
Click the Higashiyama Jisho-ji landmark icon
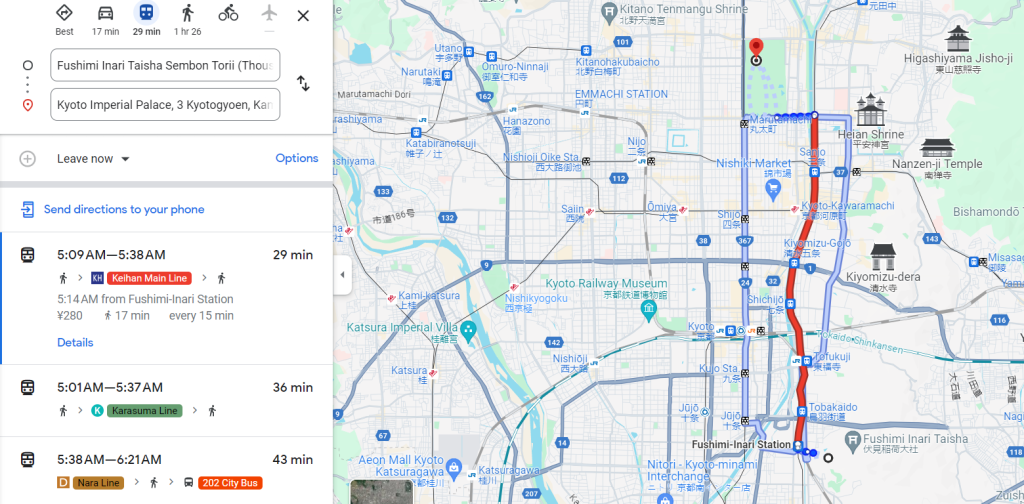(958, 38)
